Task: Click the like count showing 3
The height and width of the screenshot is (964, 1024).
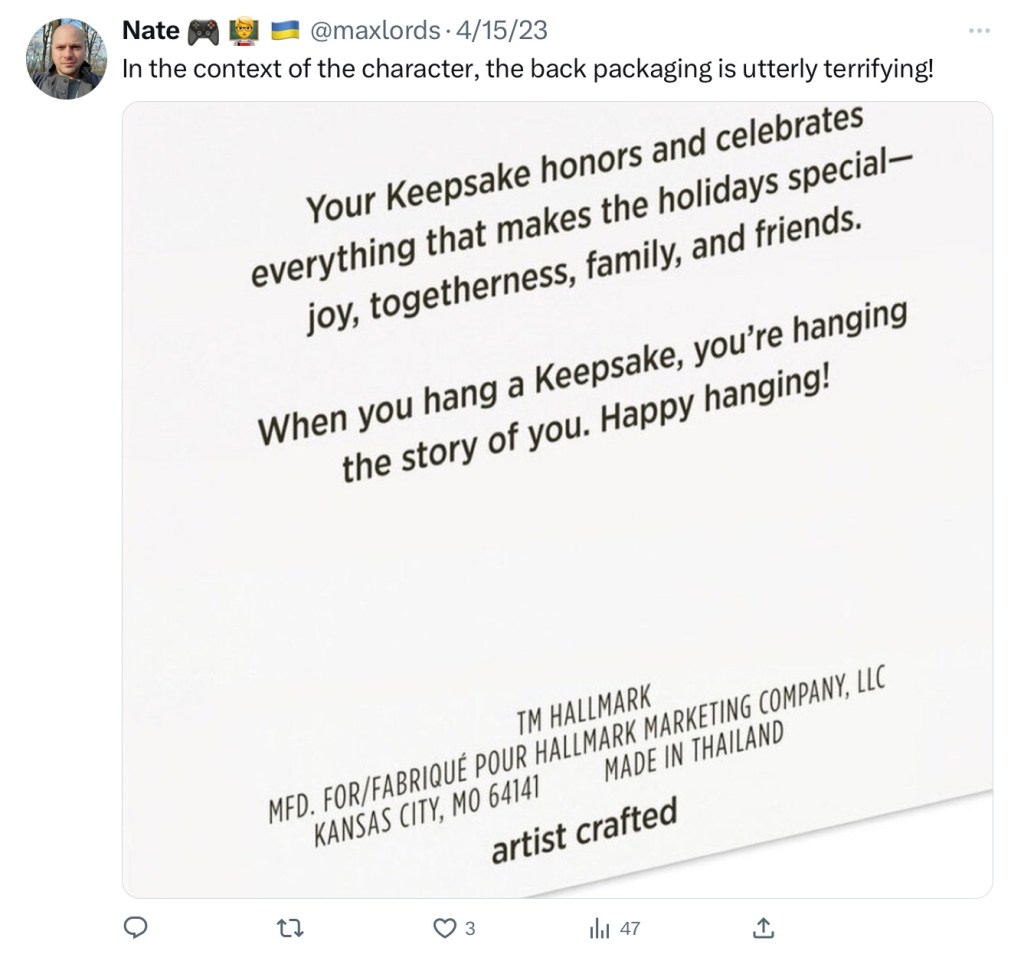Action: (470, 929)
